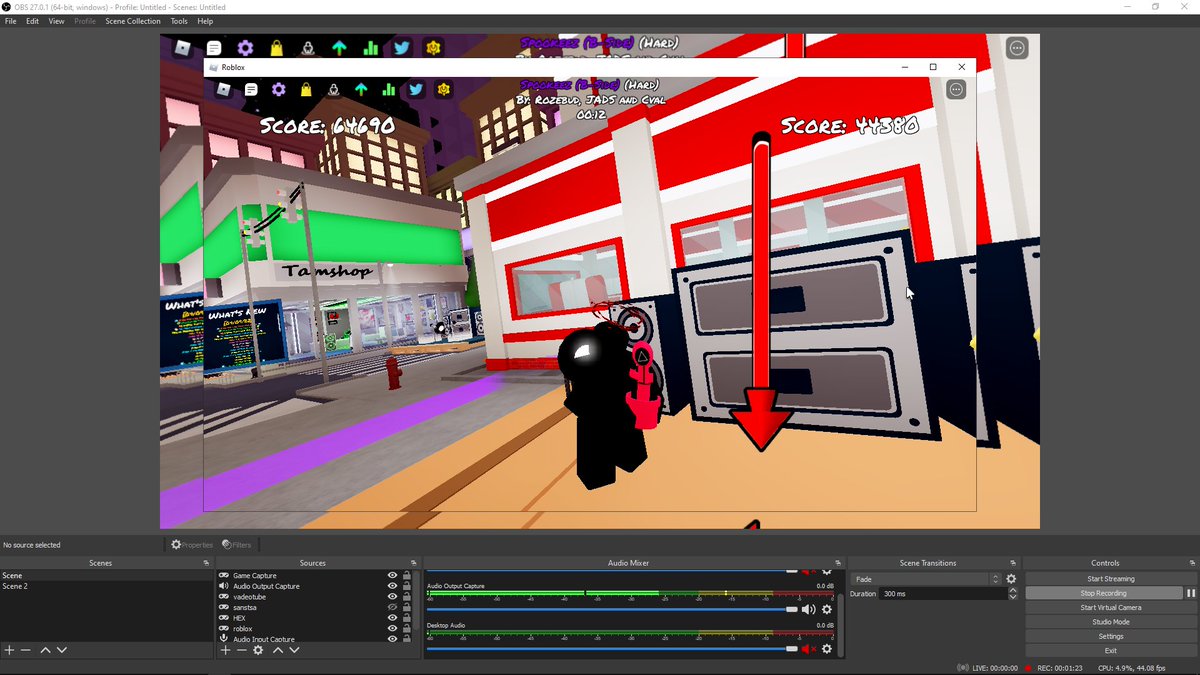This screenshot has height=675, width=1200.
Task: Open the Help menu
Action: point(205,21)
